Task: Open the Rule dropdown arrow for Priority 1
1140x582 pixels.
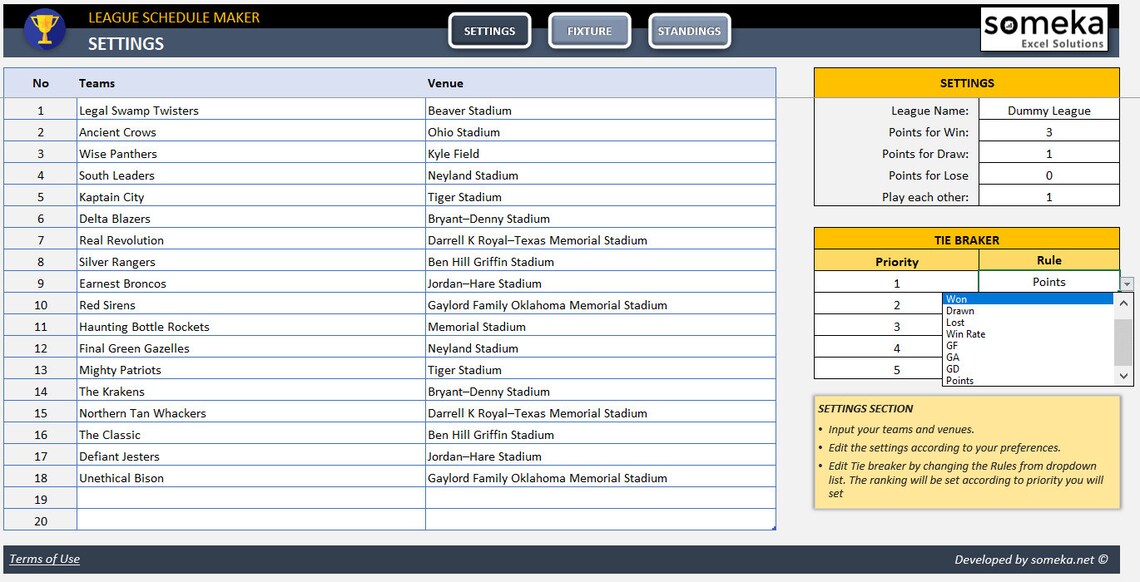Action: click(1128, 283)
